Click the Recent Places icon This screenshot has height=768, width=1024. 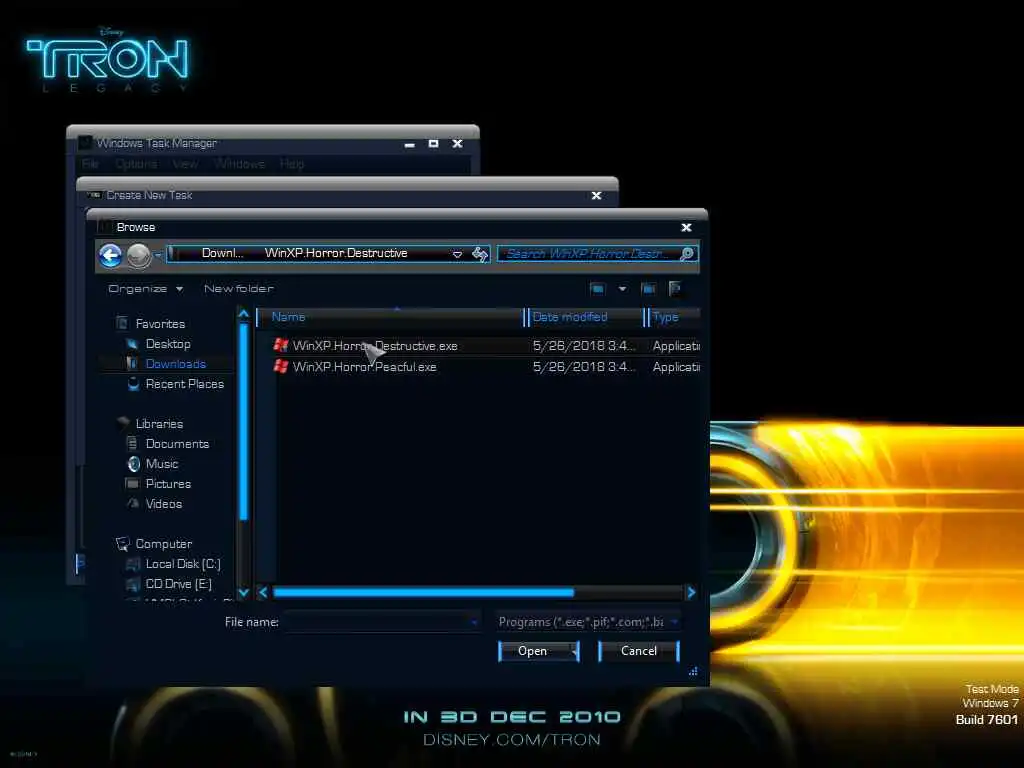(x=133, y=384)
